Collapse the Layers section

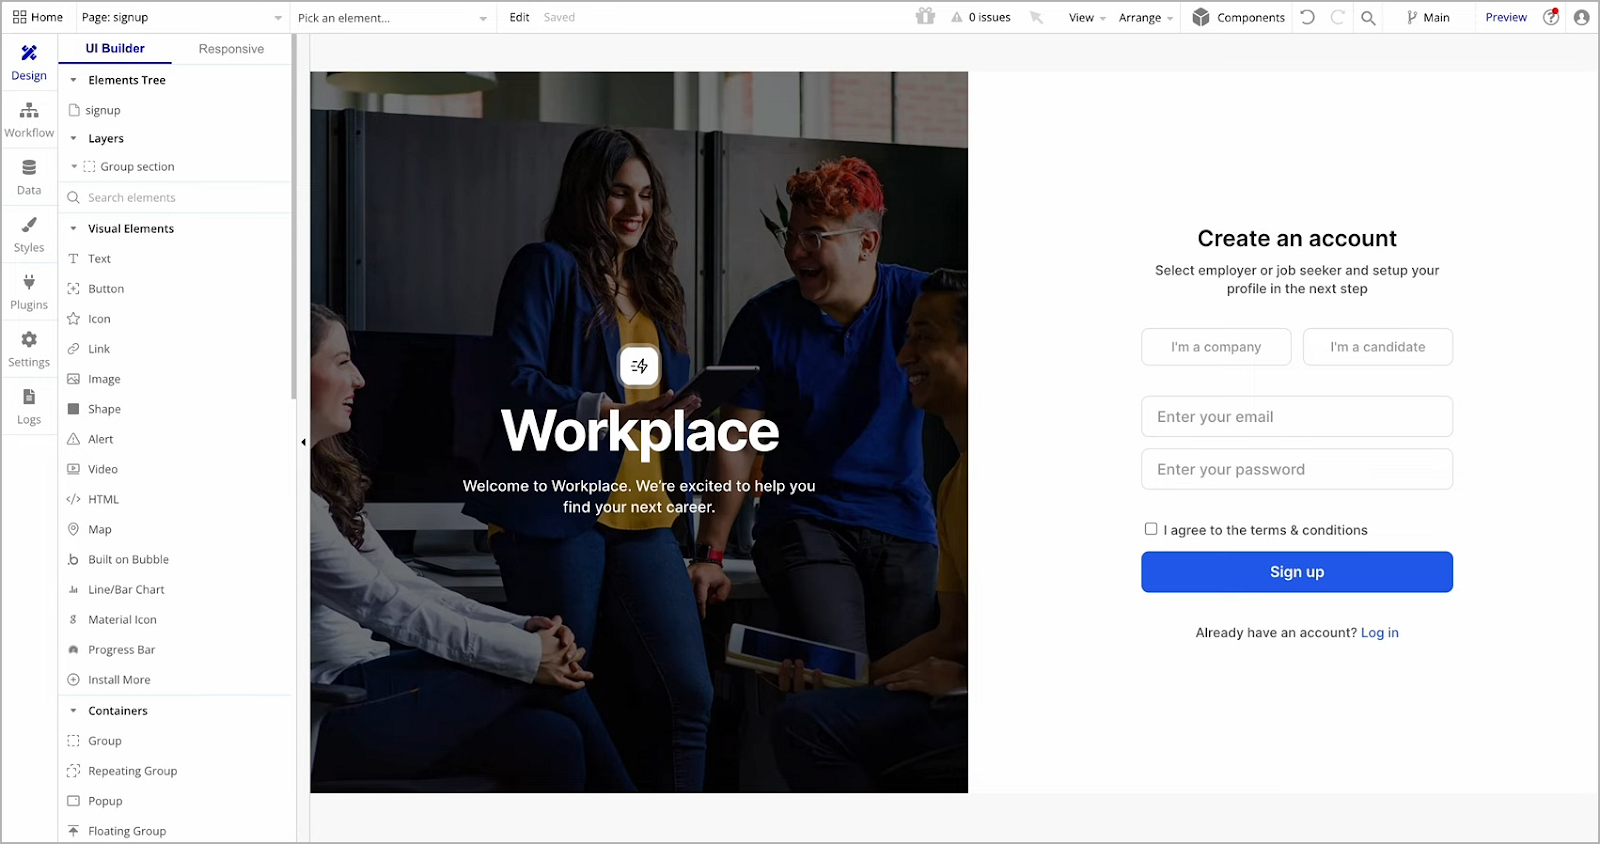(x=73, y=139)
